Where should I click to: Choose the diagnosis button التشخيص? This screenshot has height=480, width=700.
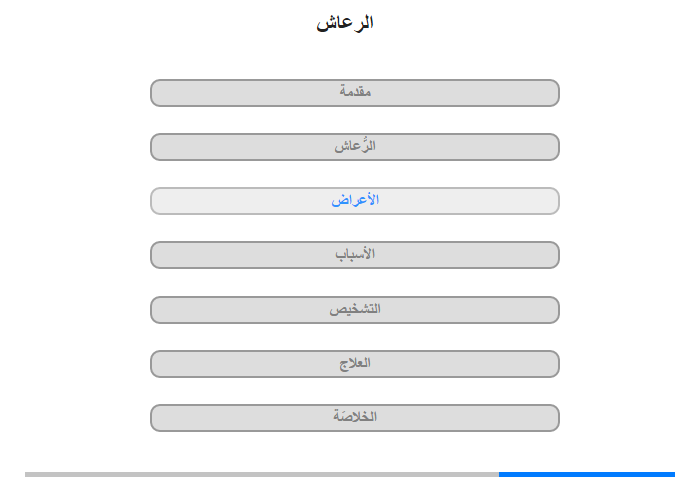[355, 310]
